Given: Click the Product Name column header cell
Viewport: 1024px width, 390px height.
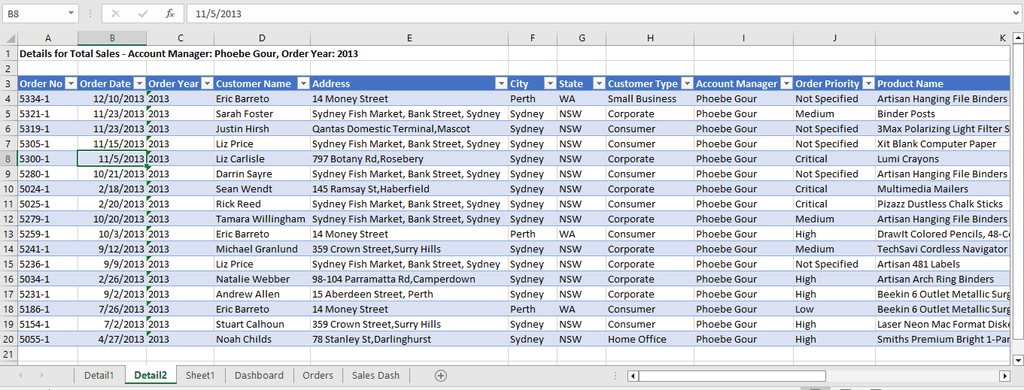Looking at the screenshot, I should point(943,84).
